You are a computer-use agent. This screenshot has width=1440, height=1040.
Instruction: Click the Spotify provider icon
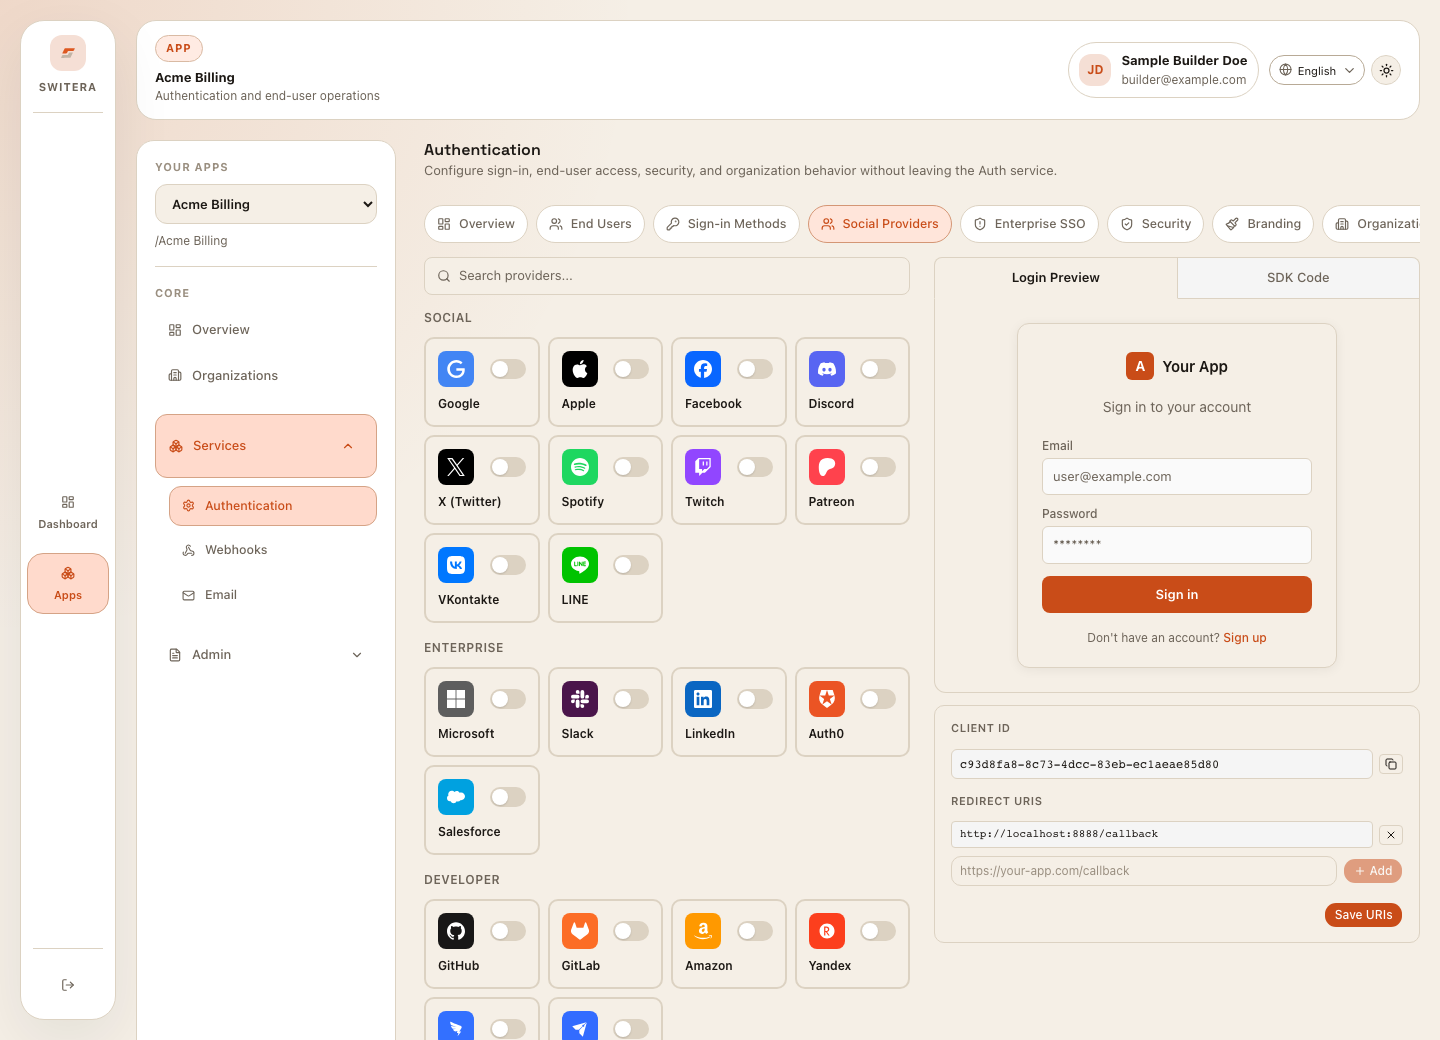pyautogui.click(x=580, y=467)
